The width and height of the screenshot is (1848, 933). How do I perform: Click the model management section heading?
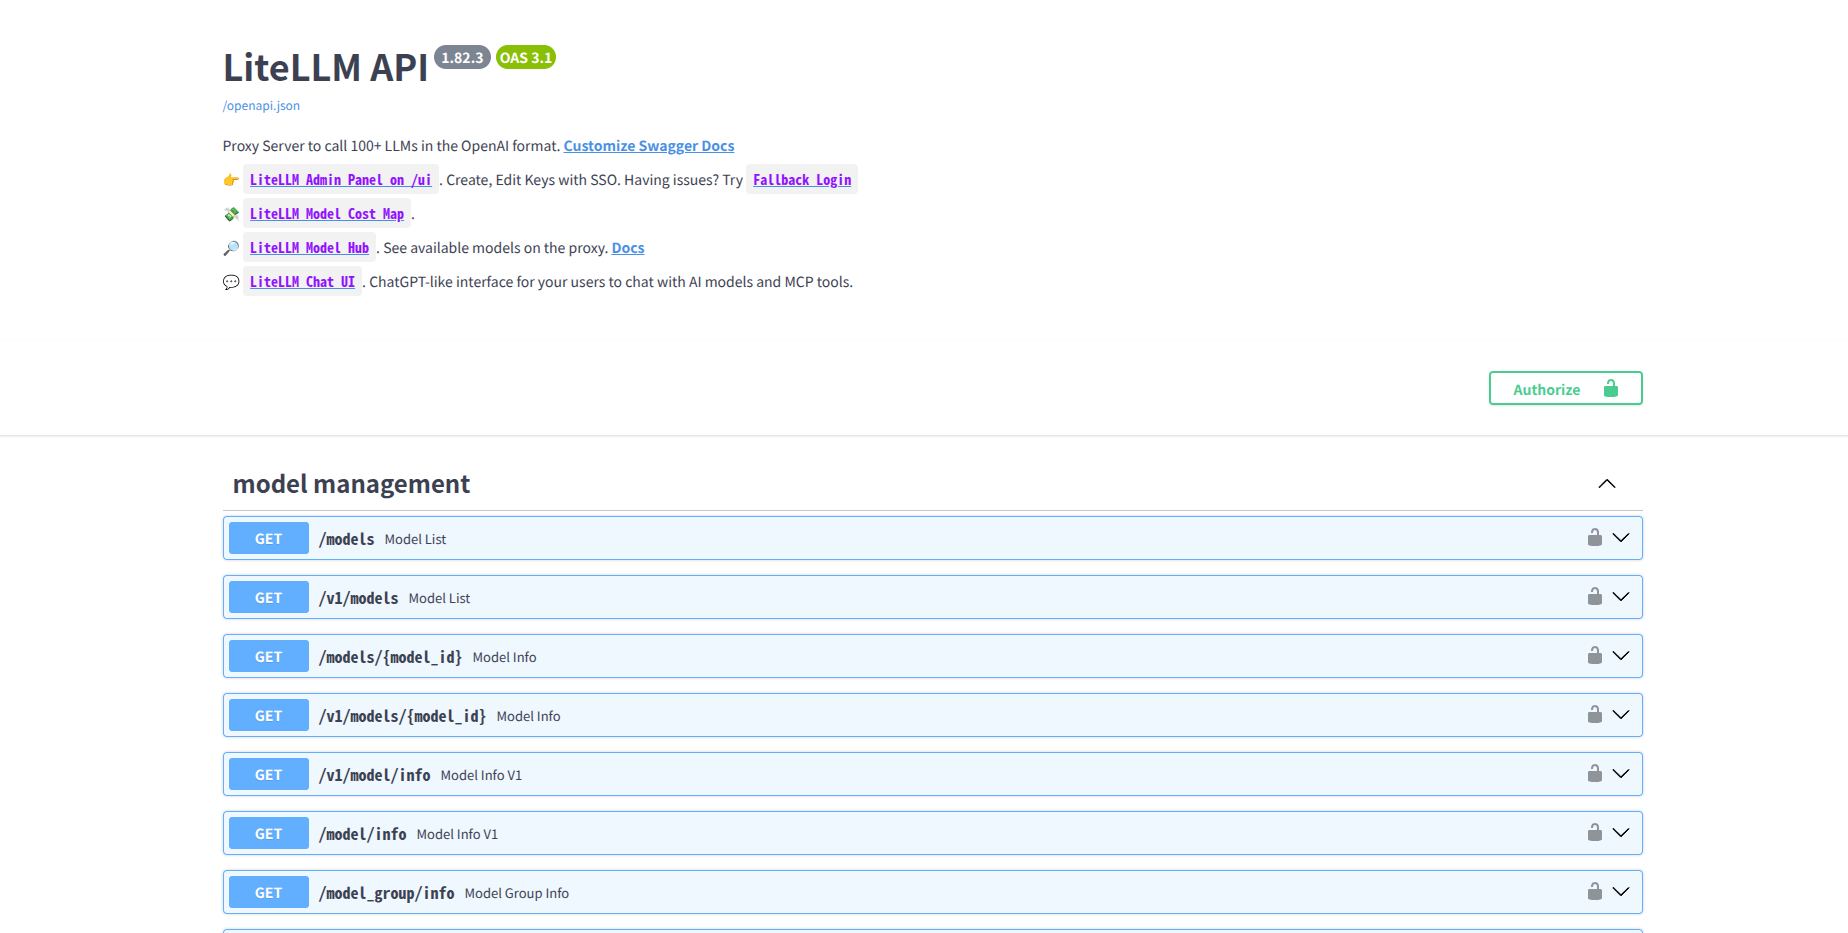pyautogui.click(x=351, y=484)
